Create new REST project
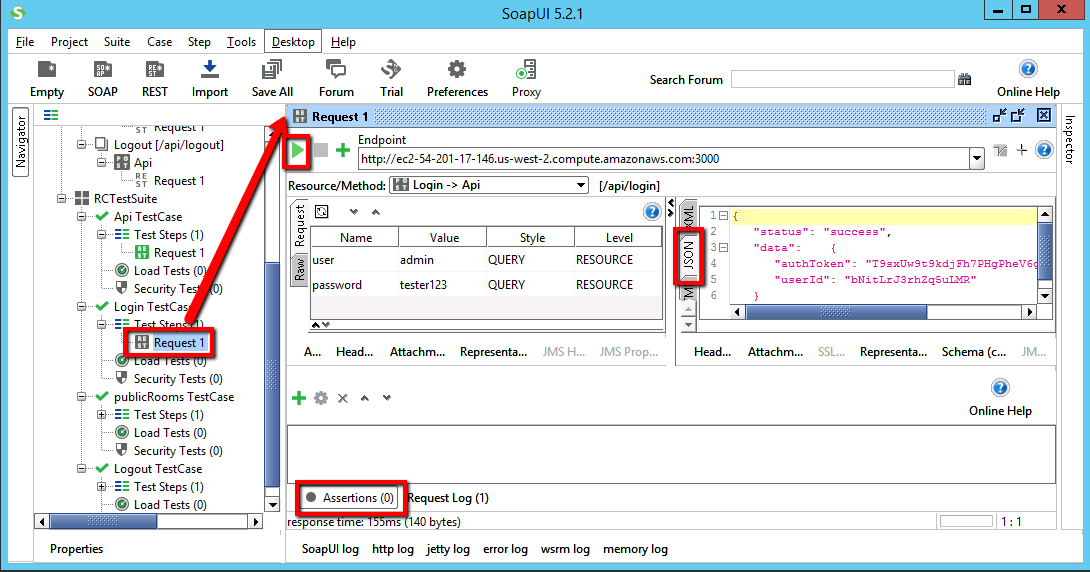The height and width of the screenshot is (572, 1090). tap(154, 79)
